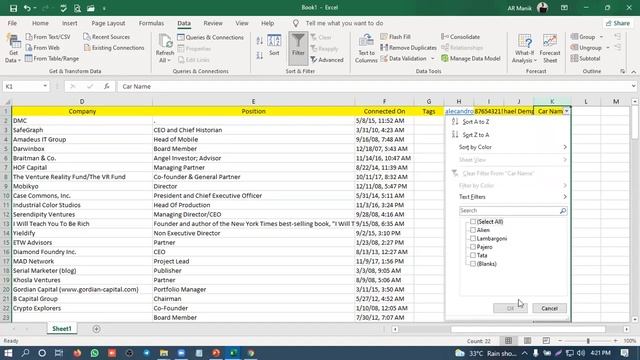Open the Name Box dropdown
The width and height of the screenshot is (640, 360).
pyautogui.click(x=45, y=86)
